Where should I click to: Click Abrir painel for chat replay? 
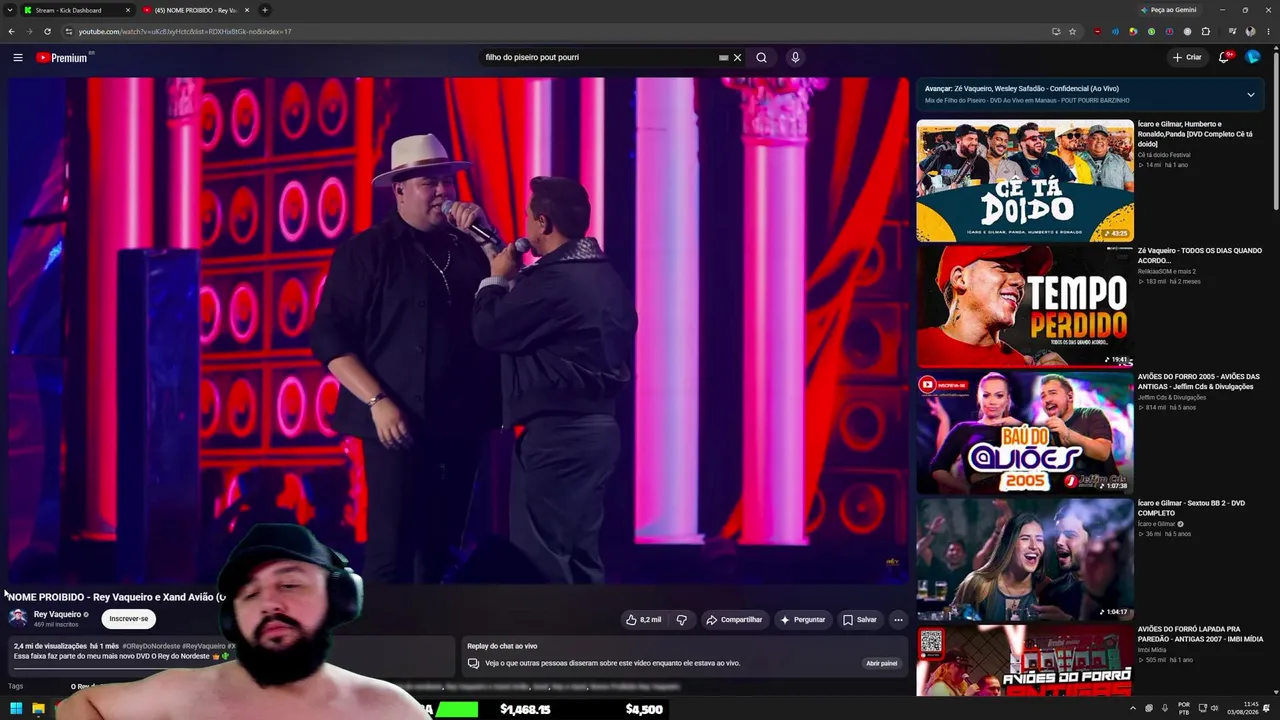point(881,663)
